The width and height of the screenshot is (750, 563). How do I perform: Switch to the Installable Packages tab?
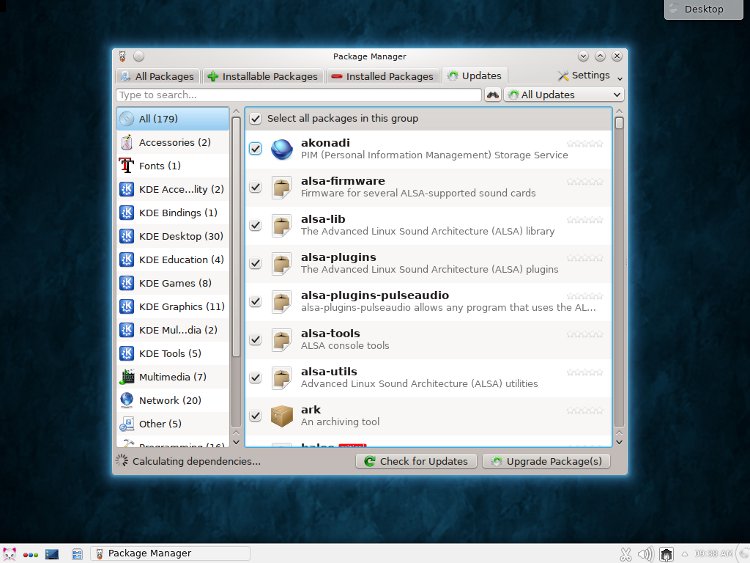coord(262,76)
